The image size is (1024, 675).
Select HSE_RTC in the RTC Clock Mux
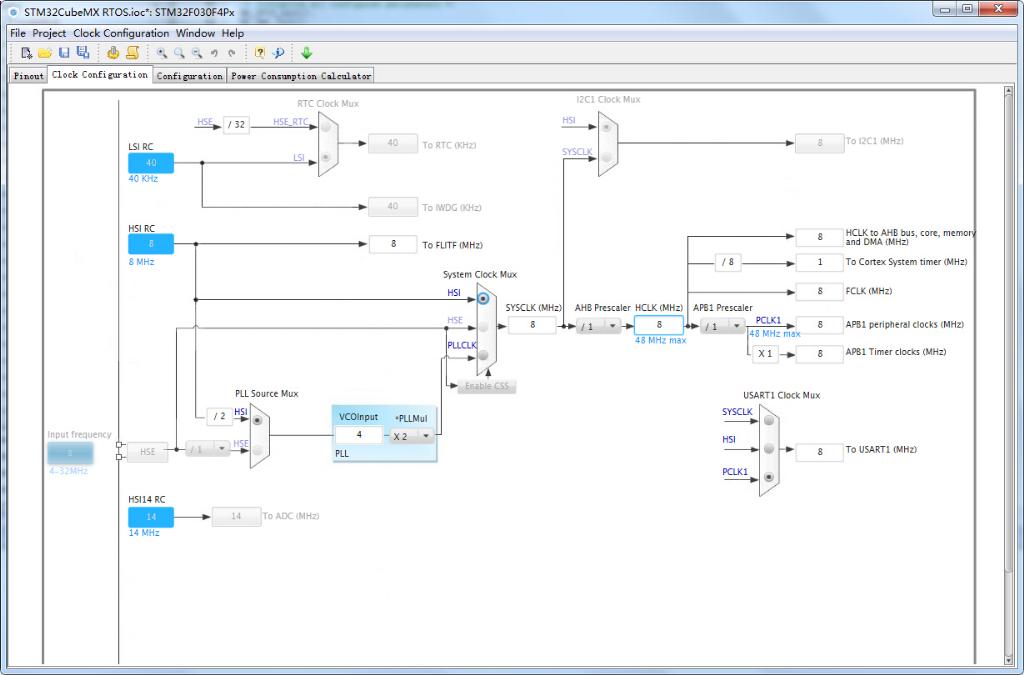(326, 127)
